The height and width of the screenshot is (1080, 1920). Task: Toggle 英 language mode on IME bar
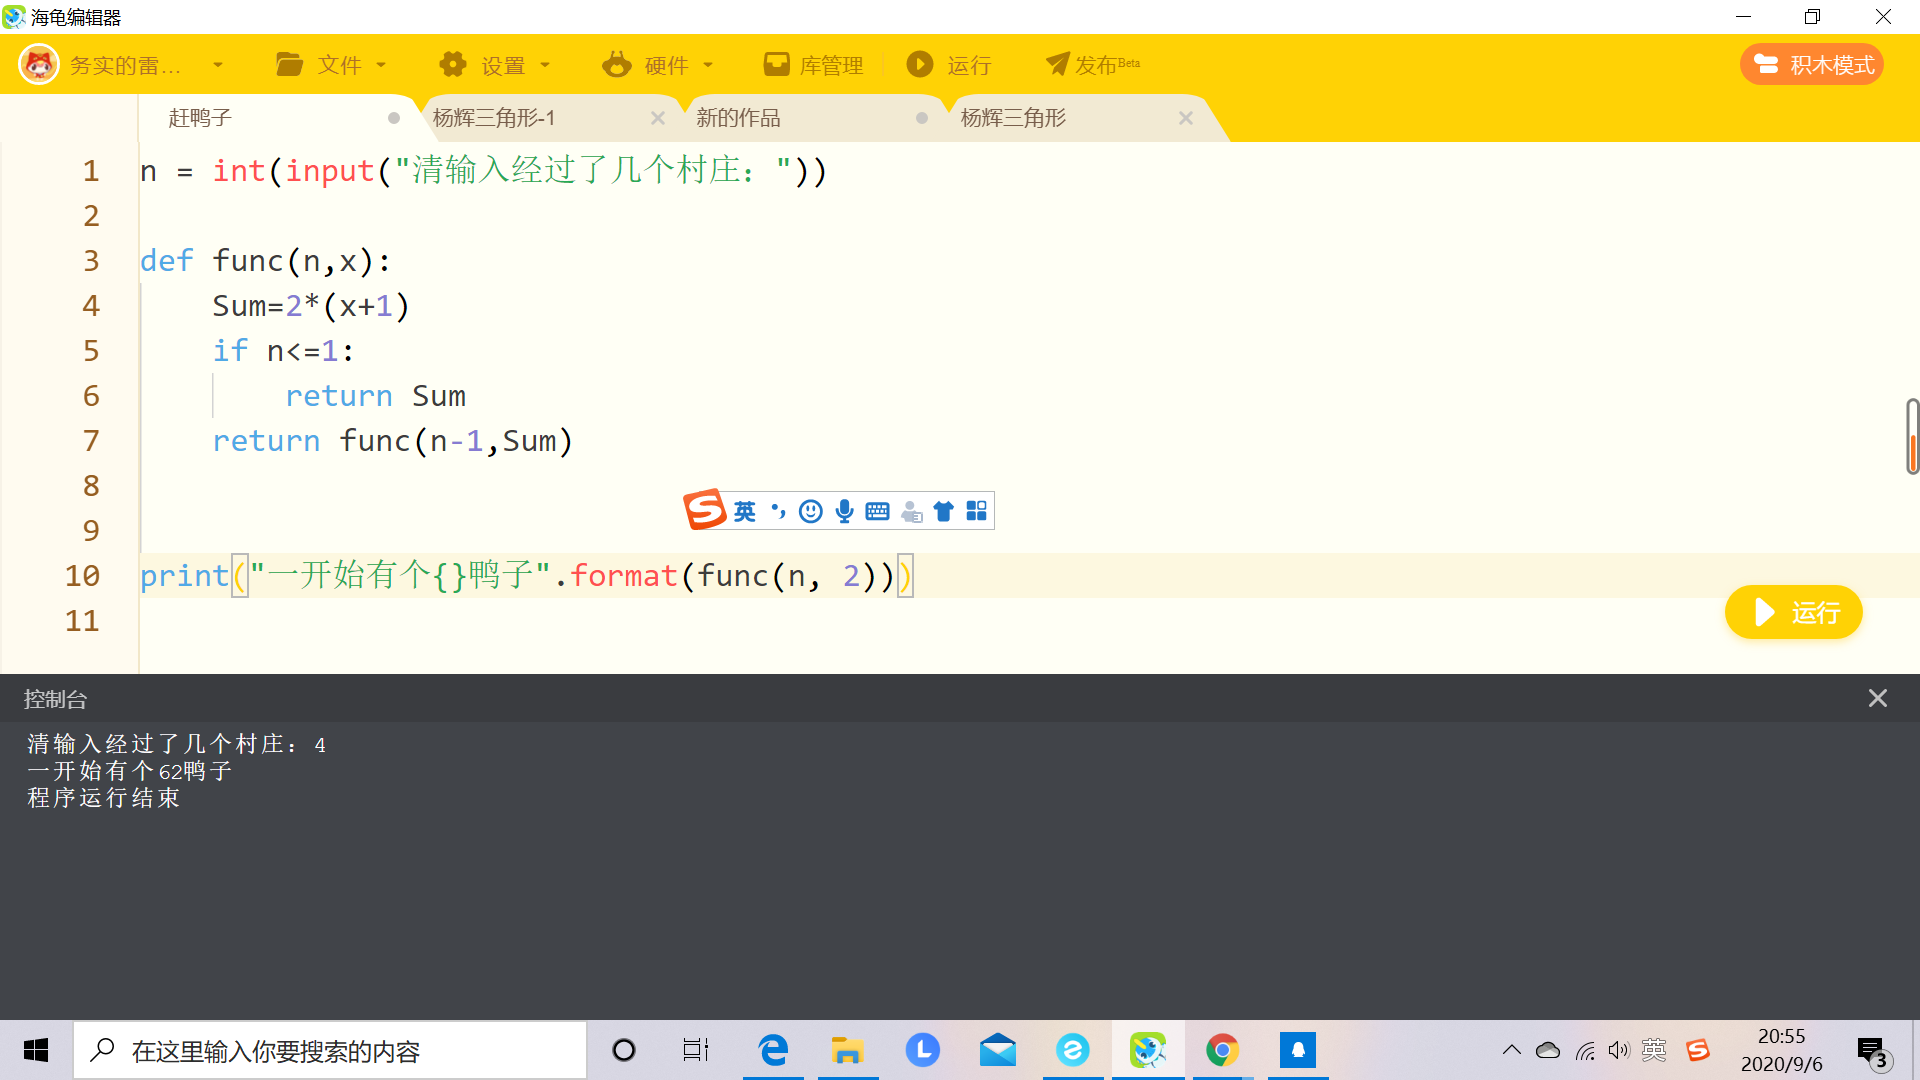coord(745,512)
